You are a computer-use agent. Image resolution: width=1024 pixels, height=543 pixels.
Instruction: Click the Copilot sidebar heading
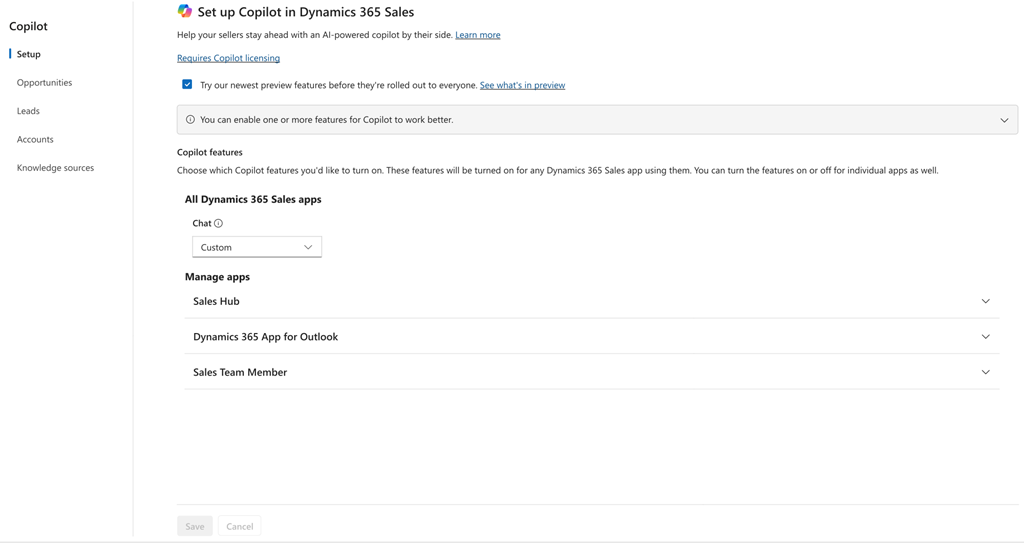[28, 26]
